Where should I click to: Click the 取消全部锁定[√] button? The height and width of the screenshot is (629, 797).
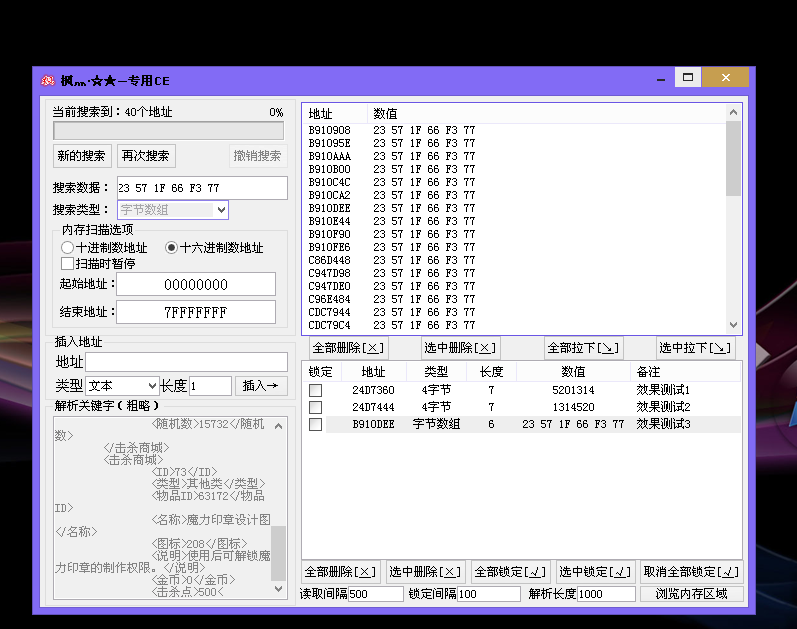[691, 572]
